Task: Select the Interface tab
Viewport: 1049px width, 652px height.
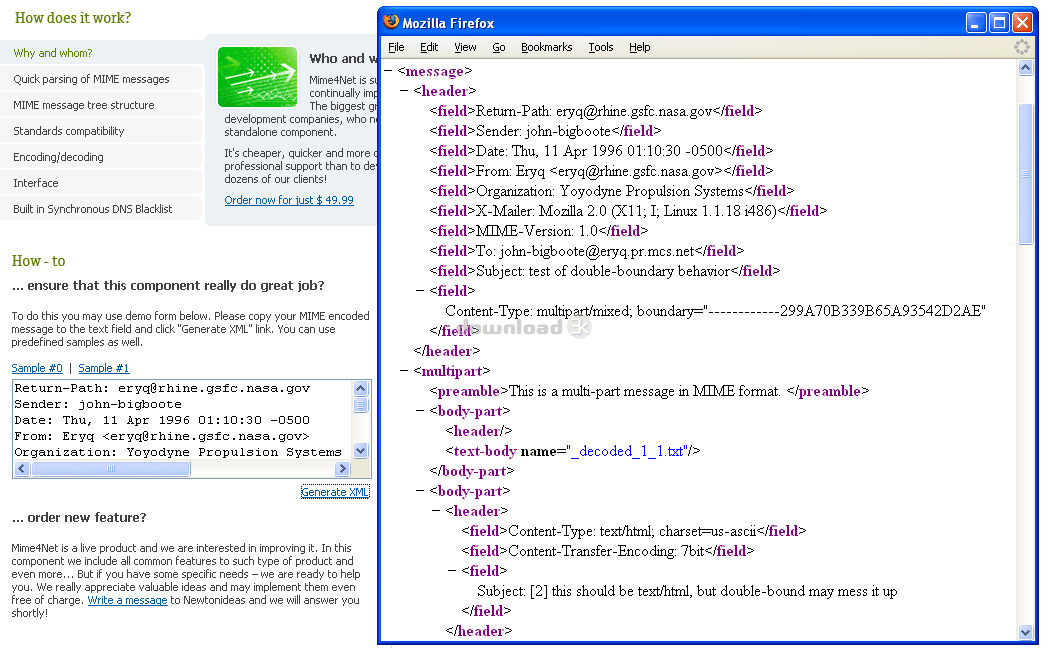Action: point(102,183)
